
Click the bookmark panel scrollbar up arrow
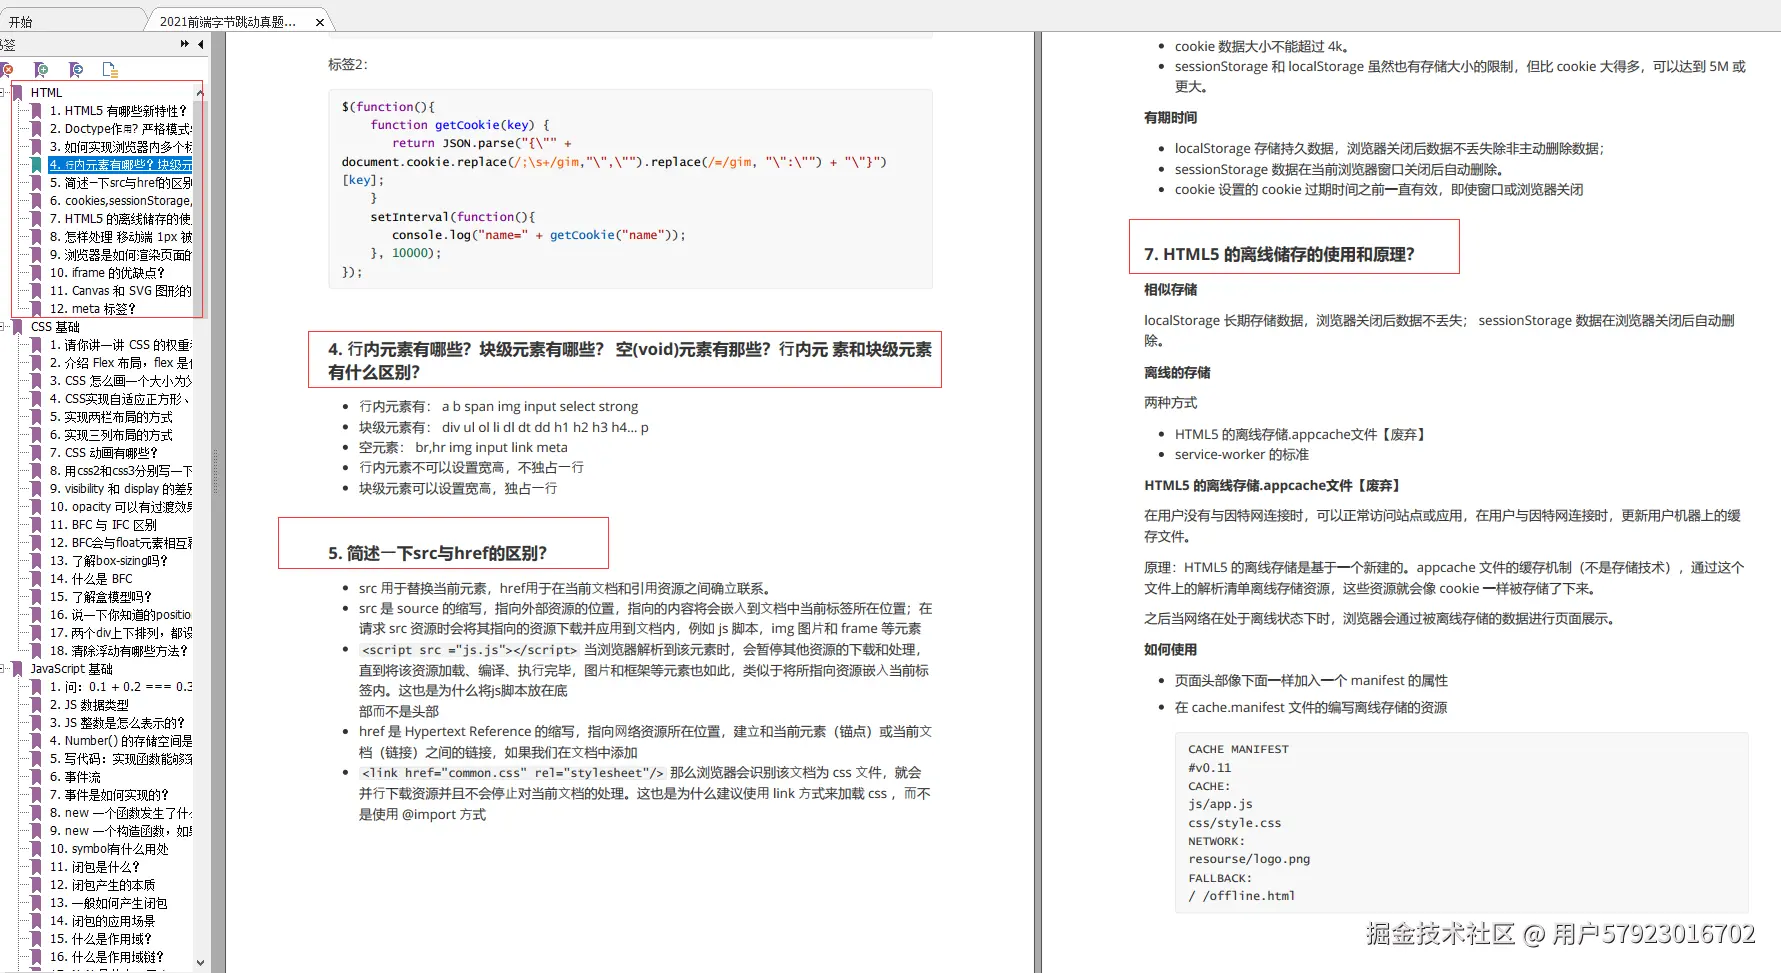pyautogui.click(x=201, y=93)
